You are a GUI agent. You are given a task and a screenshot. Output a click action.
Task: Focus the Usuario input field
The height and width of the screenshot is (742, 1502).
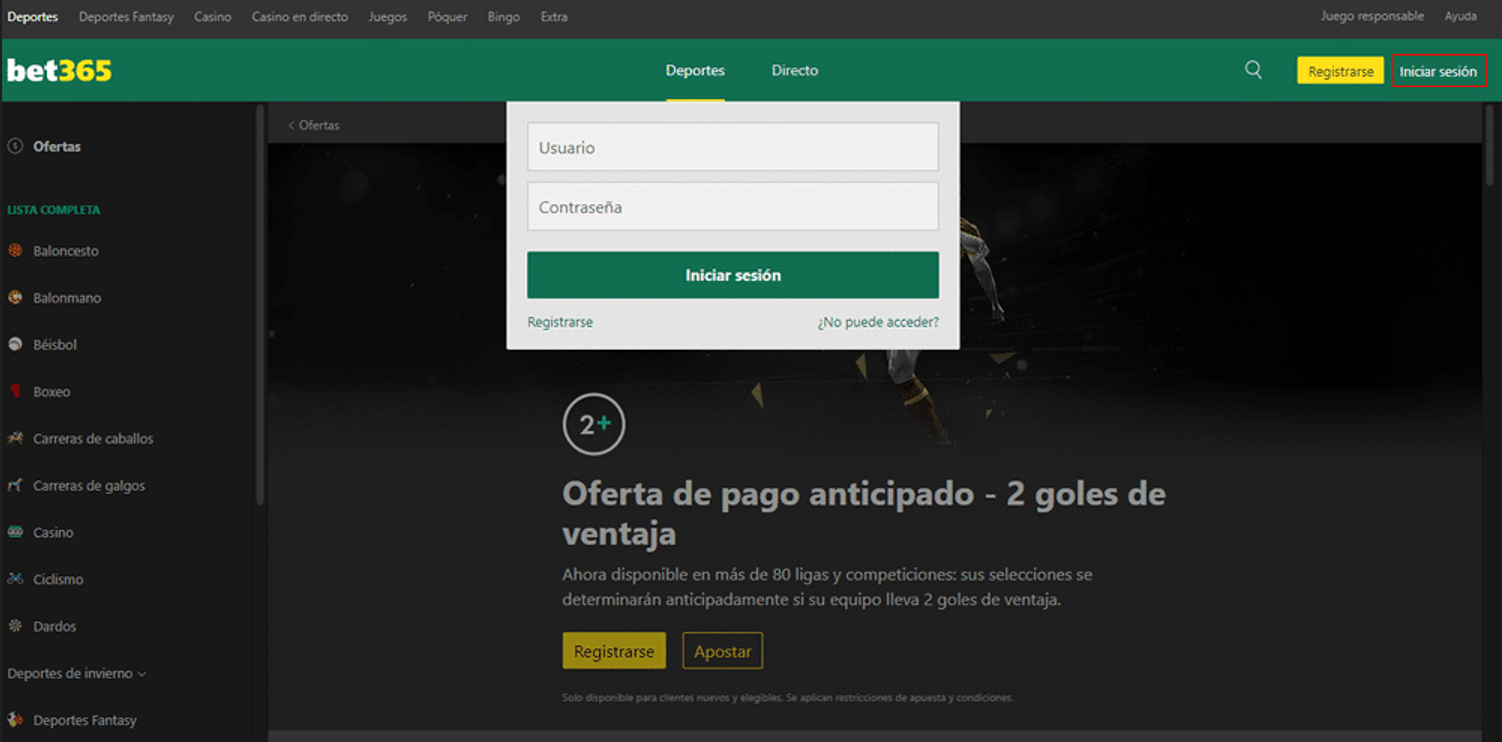[x=733, y=147]
